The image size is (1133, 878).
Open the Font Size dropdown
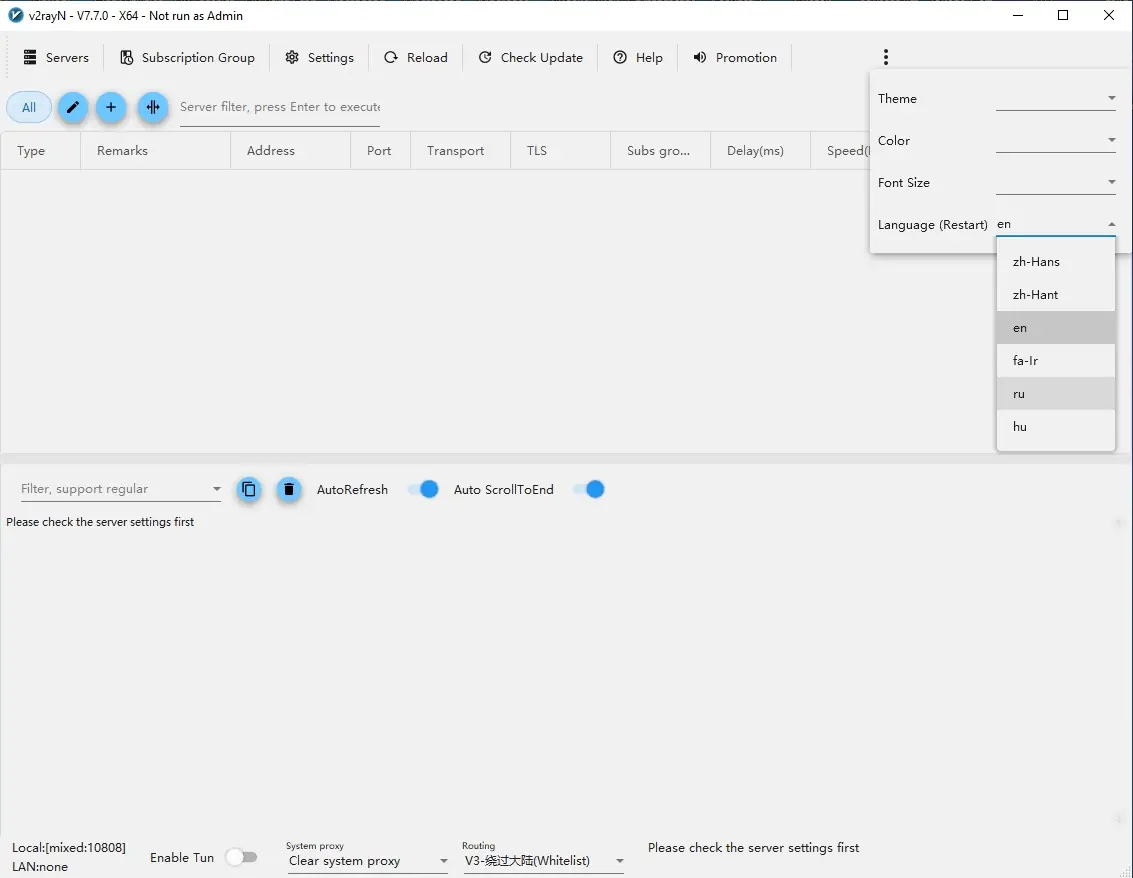click(1056, 183)
